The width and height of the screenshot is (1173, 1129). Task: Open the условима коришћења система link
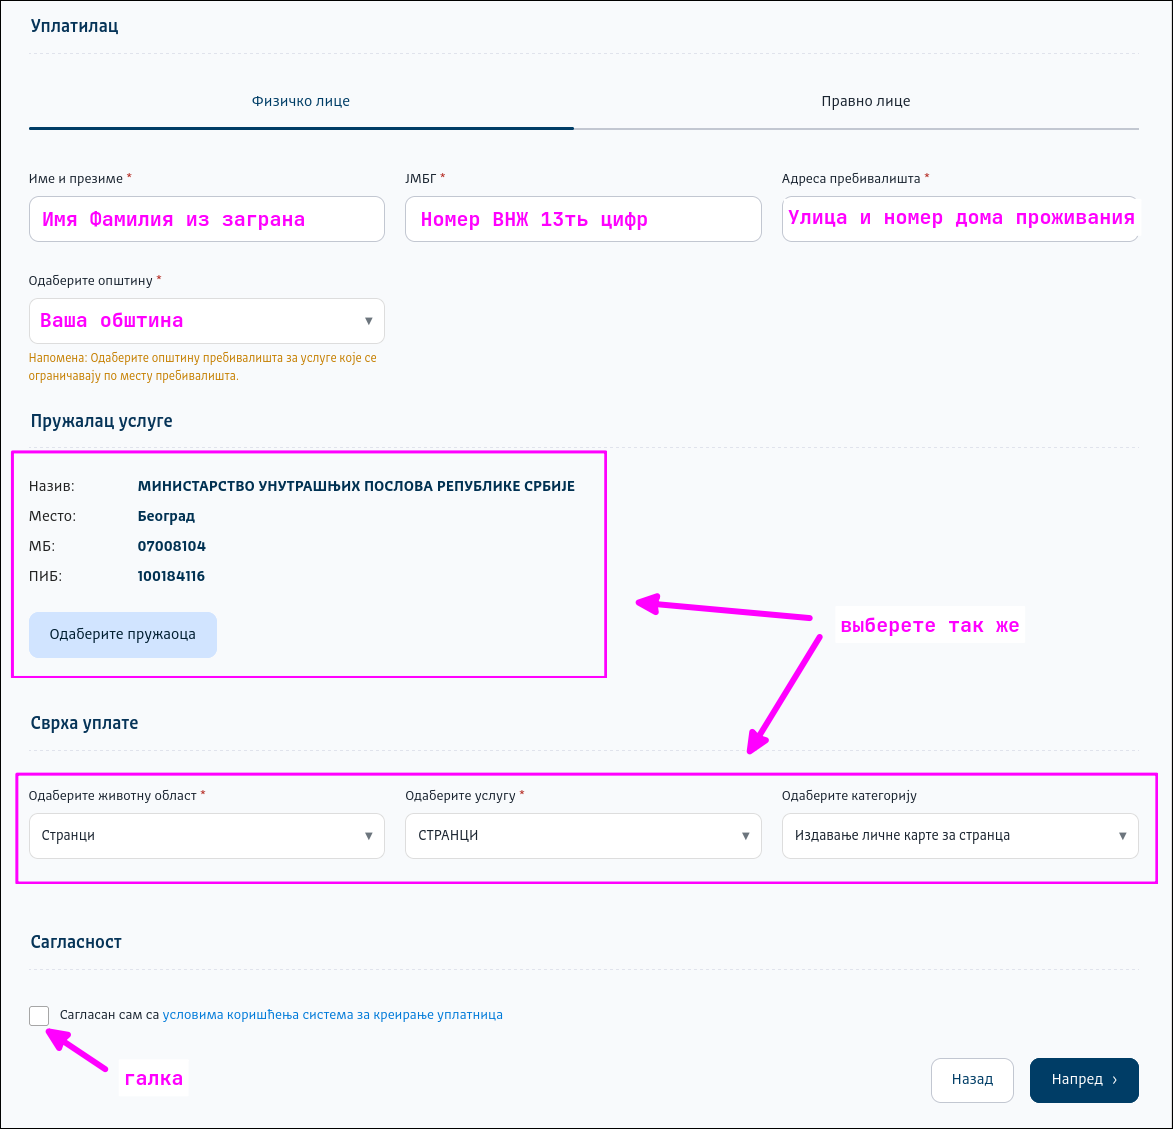tap(332, 1015)
